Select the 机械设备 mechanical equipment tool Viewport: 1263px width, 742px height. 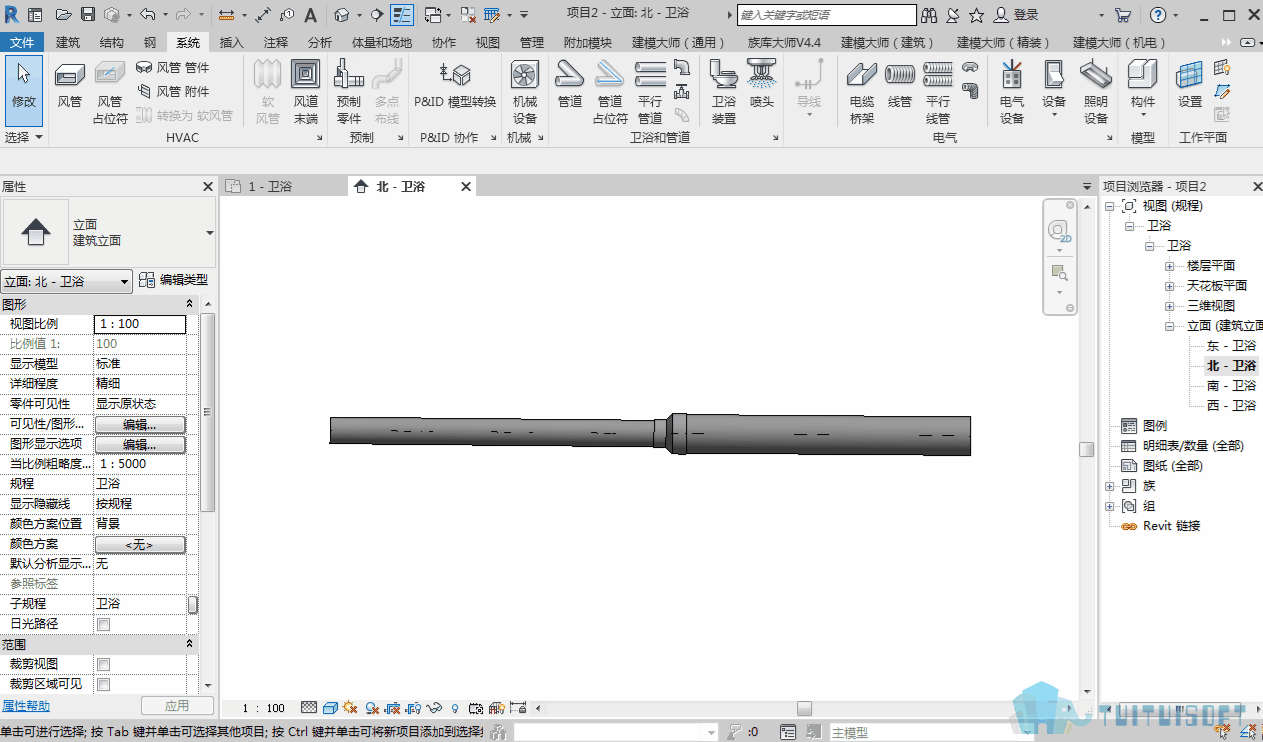pyautogui.click(x=525, y=90)
